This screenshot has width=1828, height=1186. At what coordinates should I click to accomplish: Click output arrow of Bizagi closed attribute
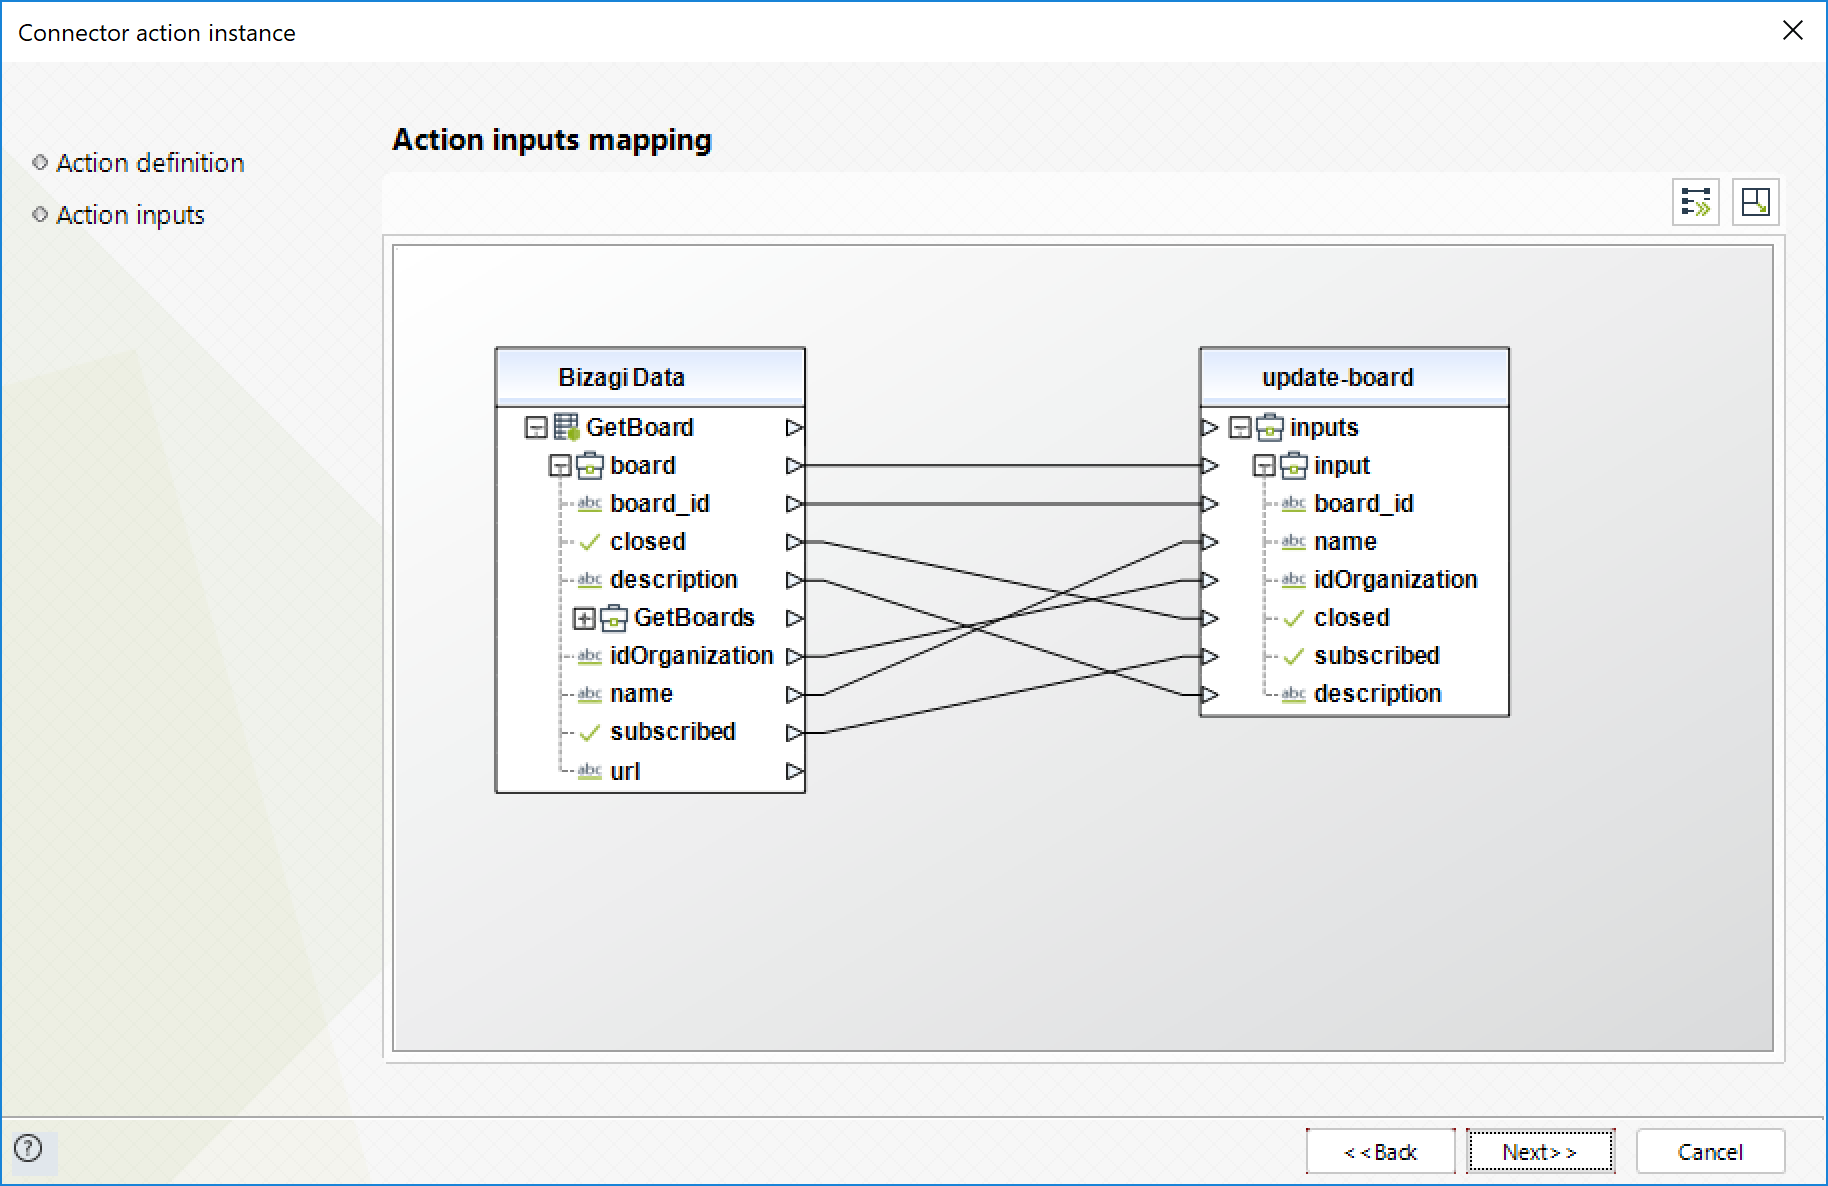click(794, 541)
